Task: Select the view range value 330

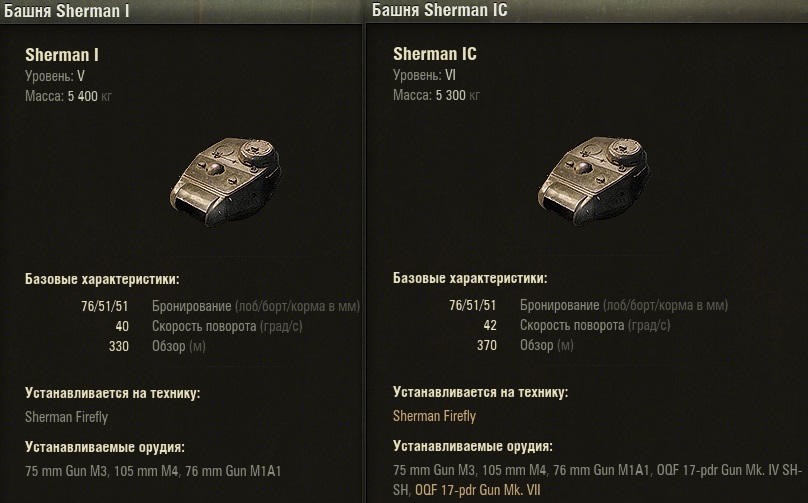Action: [118, 345]
